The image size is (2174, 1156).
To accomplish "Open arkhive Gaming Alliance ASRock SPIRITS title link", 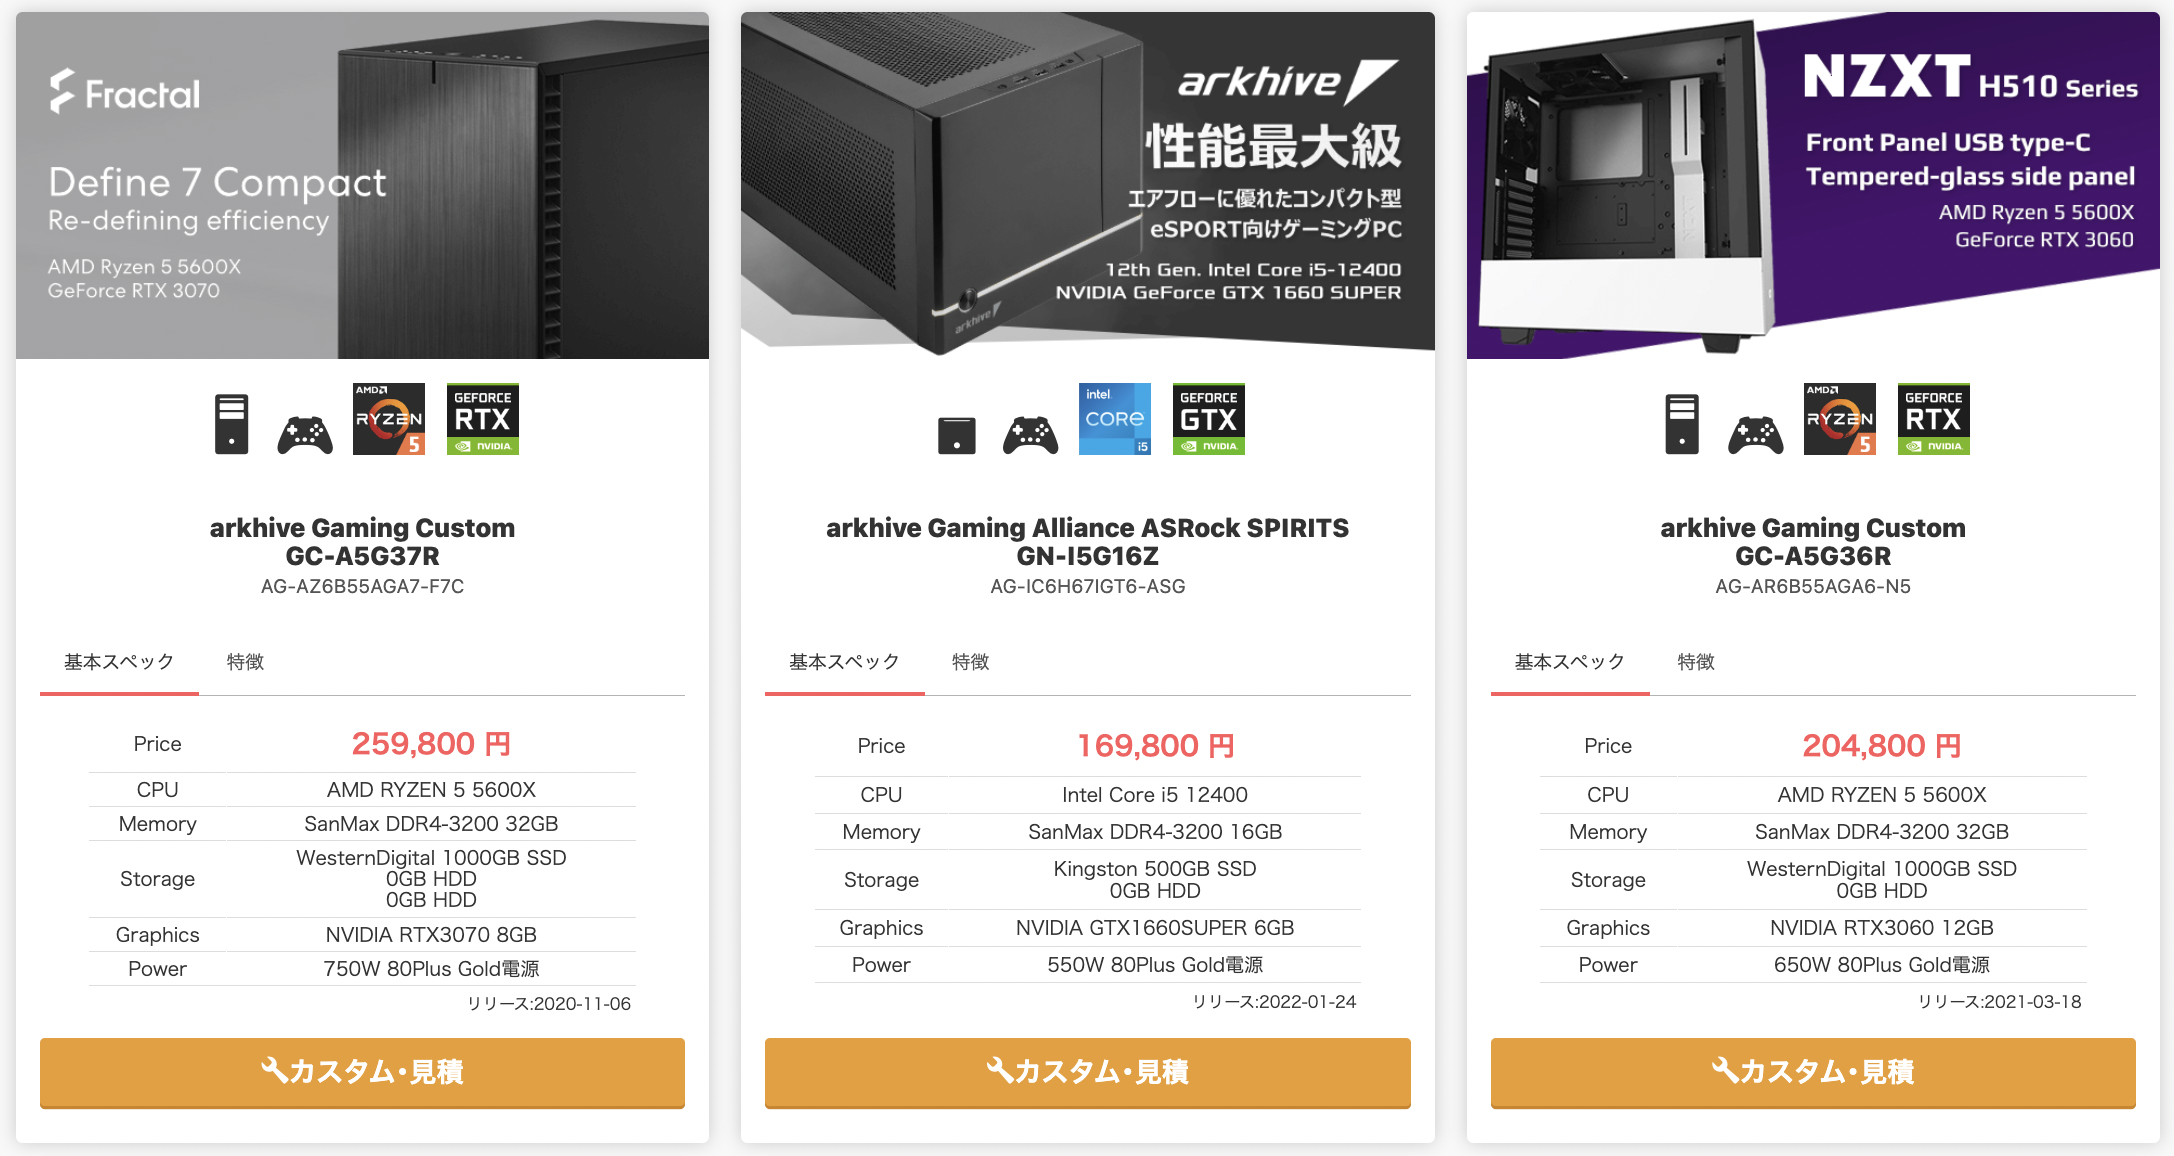I will pyautogui.click(x=1088, y=542).
